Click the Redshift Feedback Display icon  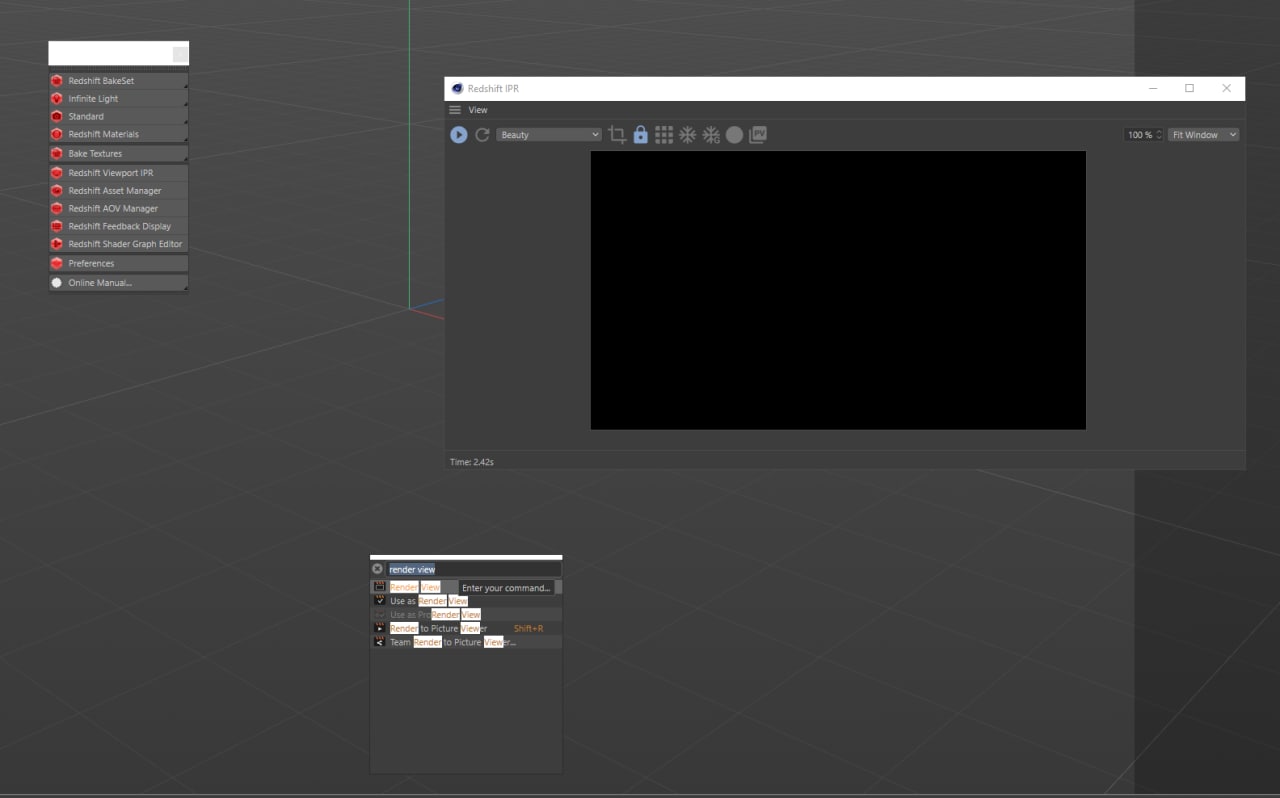pos(57,226)
